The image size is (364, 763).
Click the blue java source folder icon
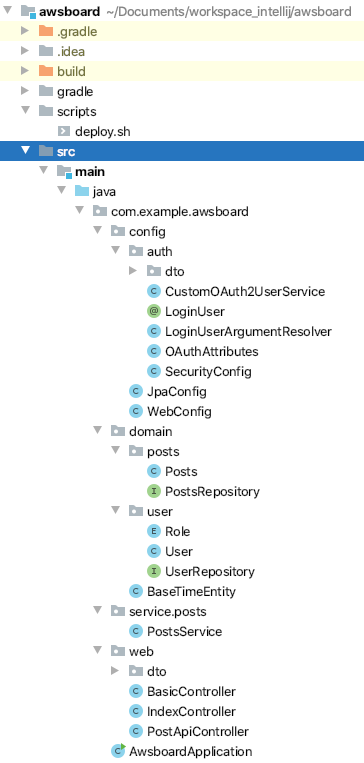click(x=81, y=191)
